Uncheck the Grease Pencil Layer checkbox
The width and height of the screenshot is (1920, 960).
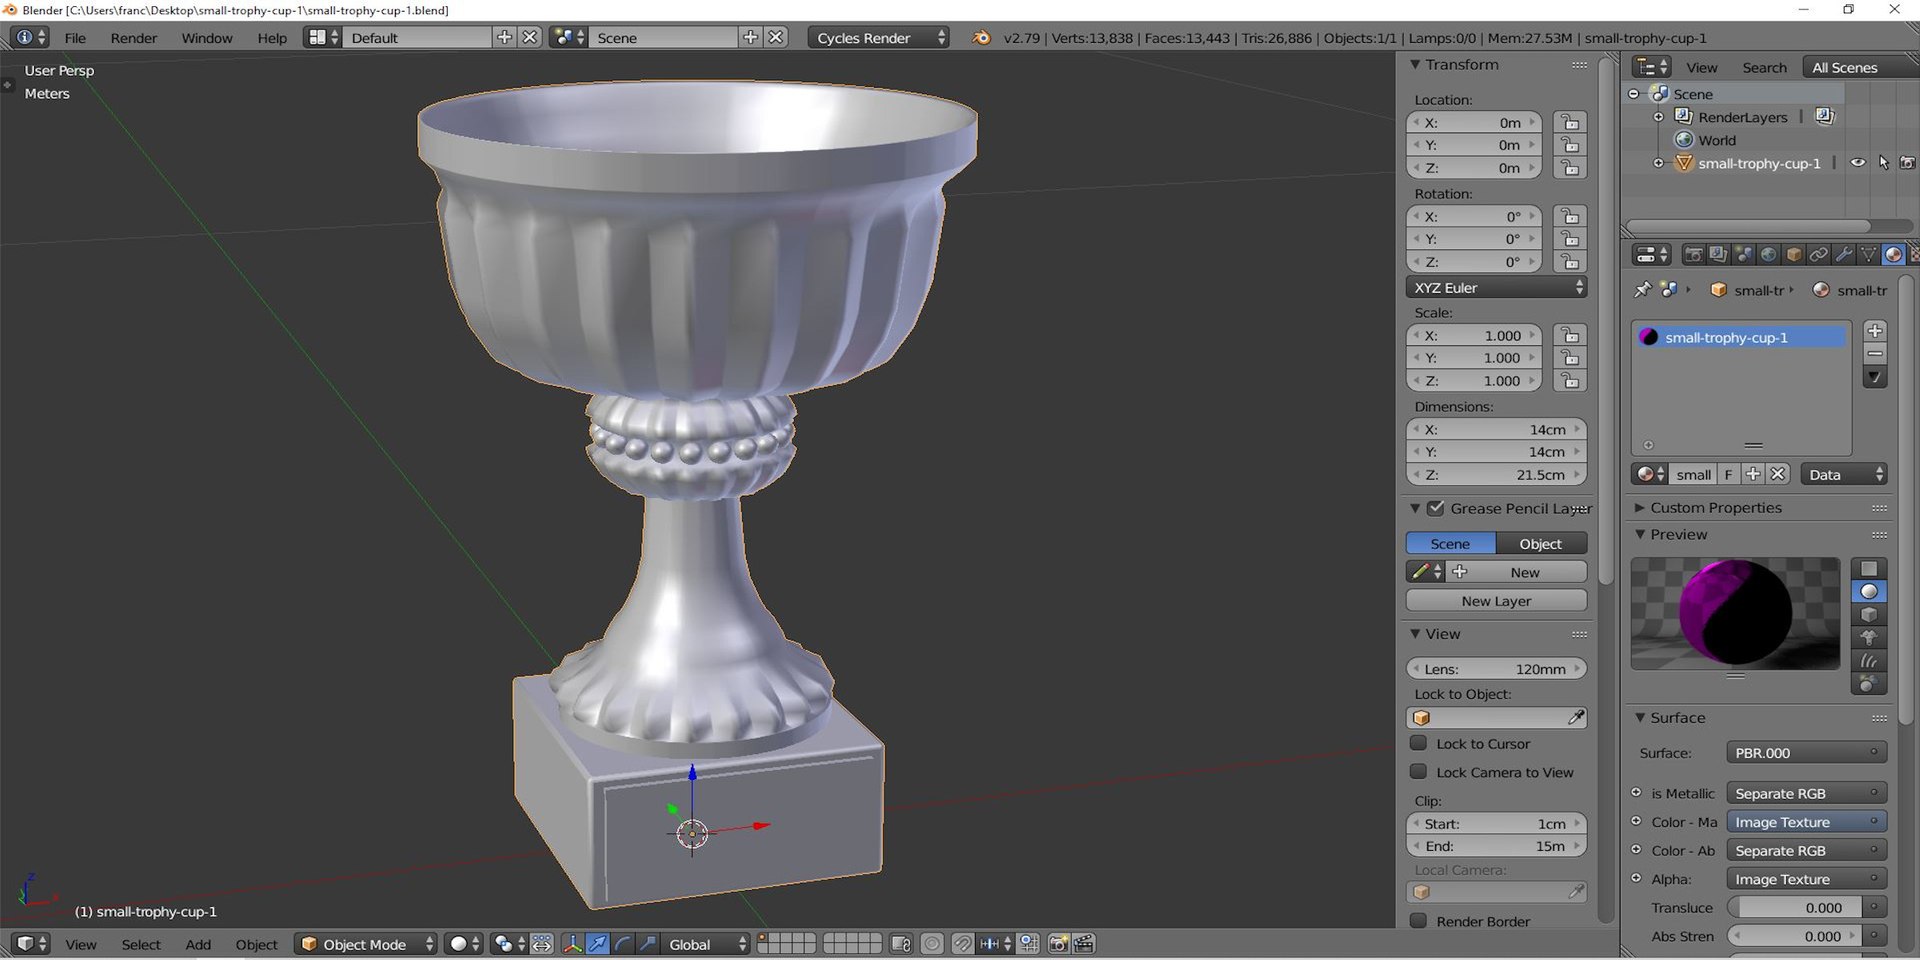click(1436, 508)
